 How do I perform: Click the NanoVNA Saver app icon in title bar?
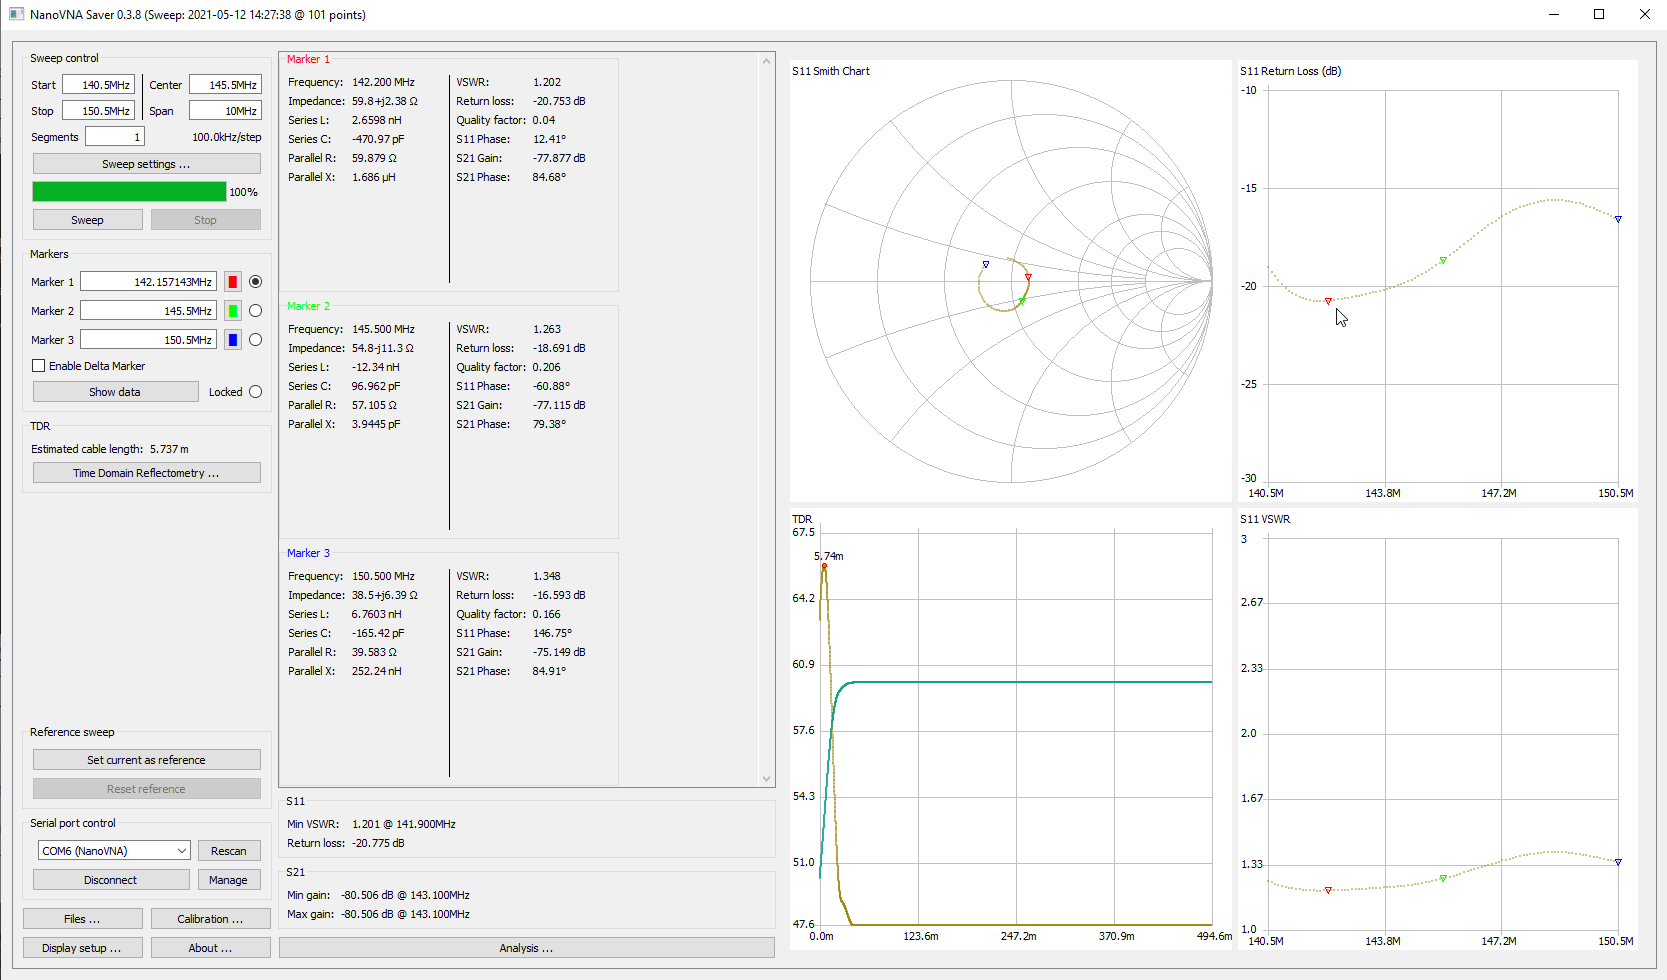[16, 14]
